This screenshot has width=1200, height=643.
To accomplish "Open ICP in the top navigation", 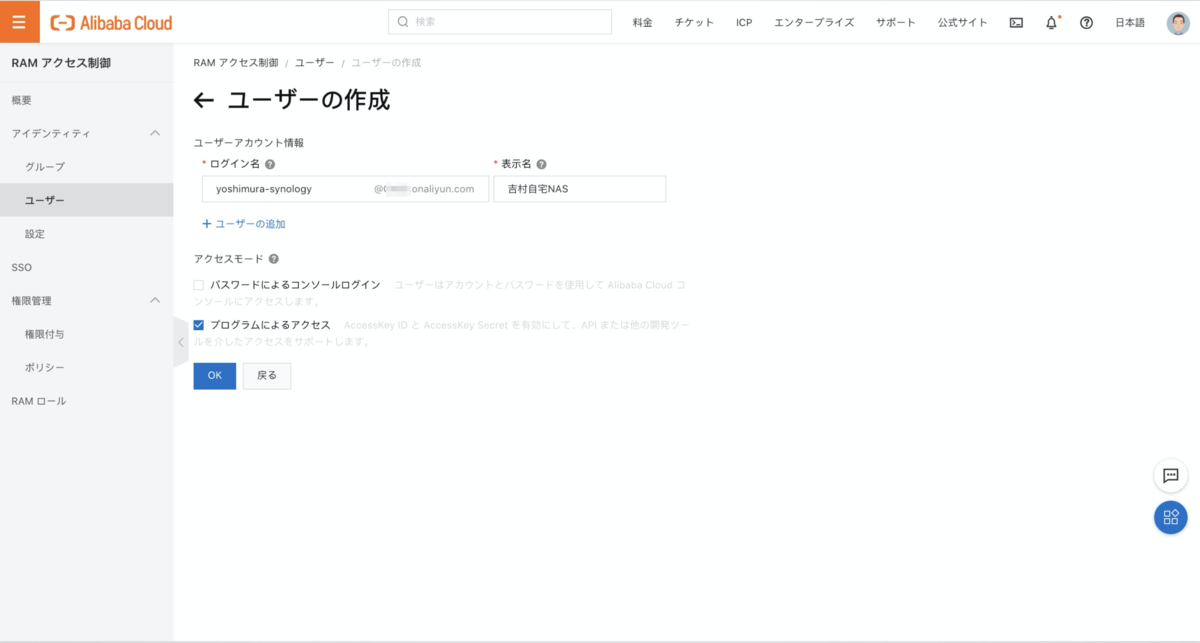I will click(x=744, y=22).
